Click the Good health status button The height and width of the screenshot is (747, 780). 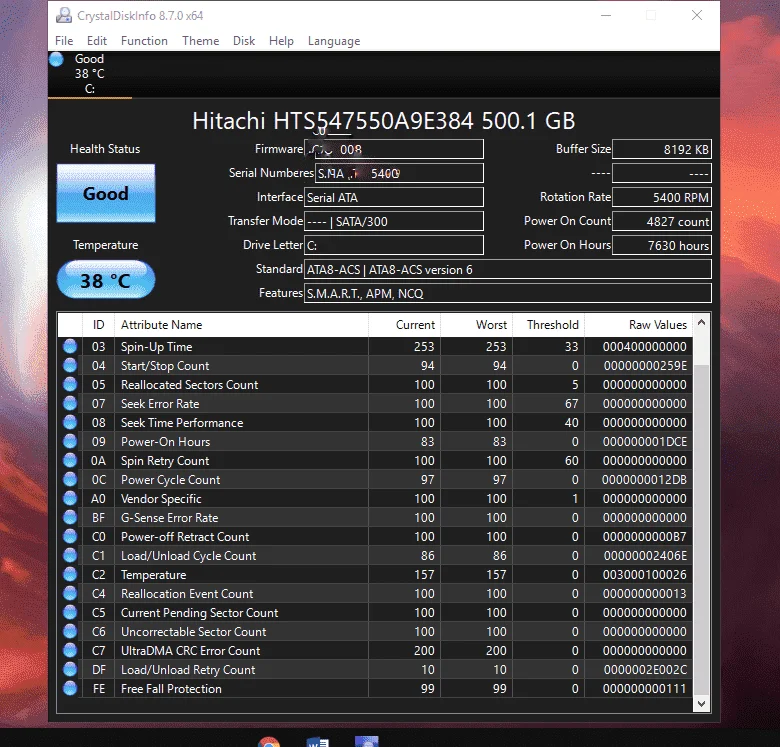[106, 193]
